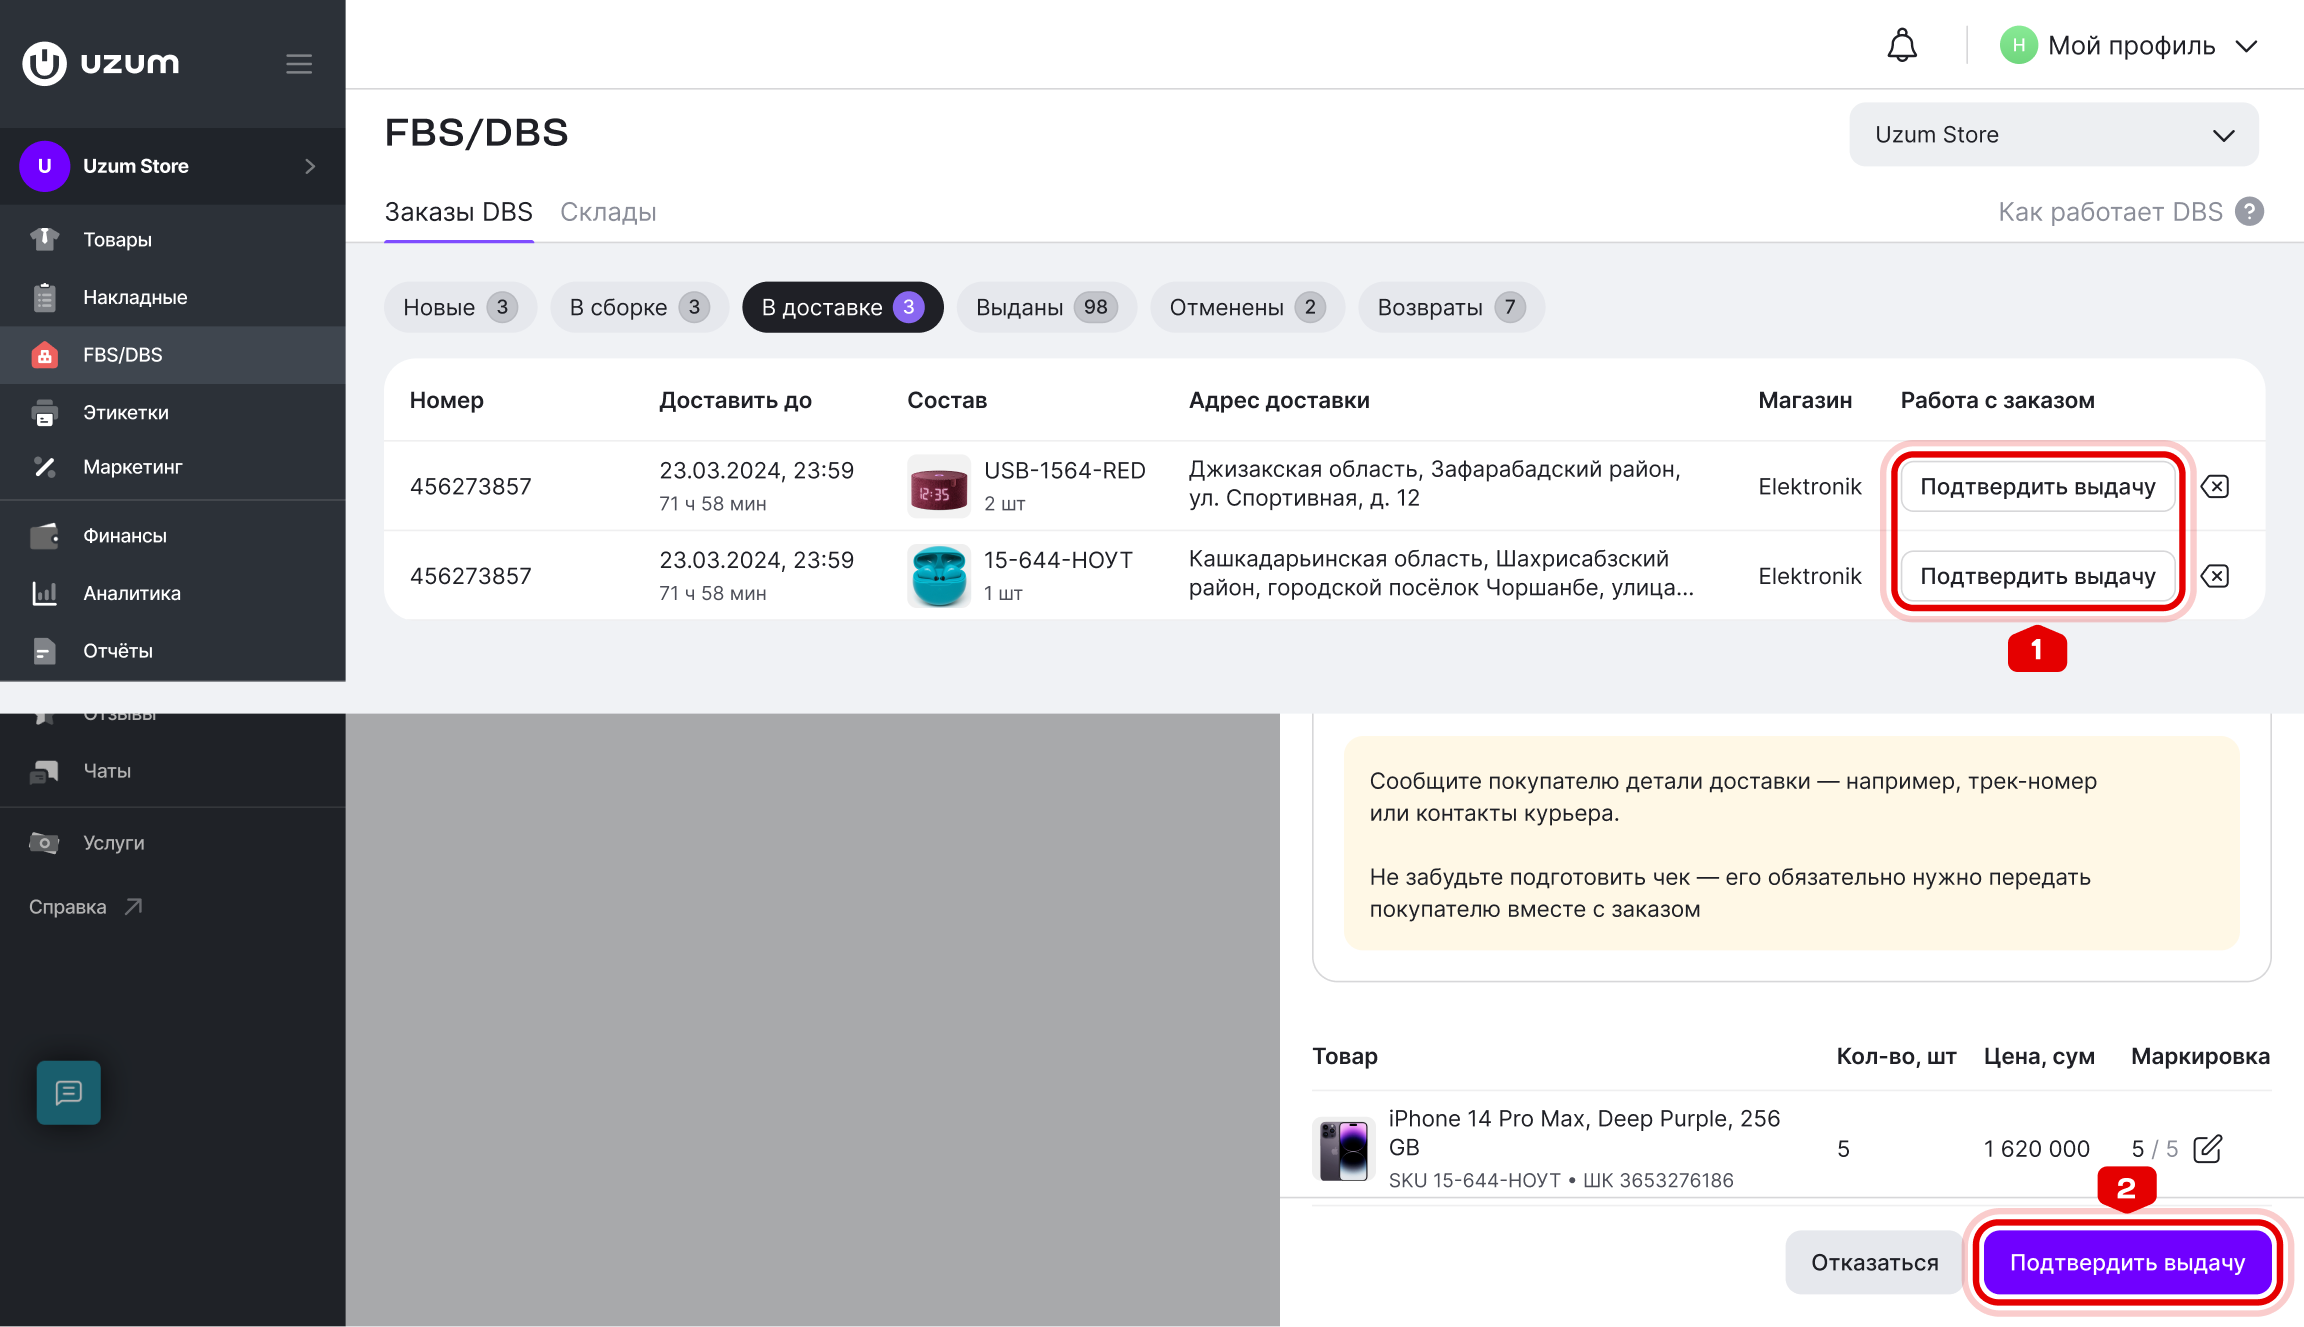
Task: Switch to Заказы DBS tab
Action: point(459,212)
